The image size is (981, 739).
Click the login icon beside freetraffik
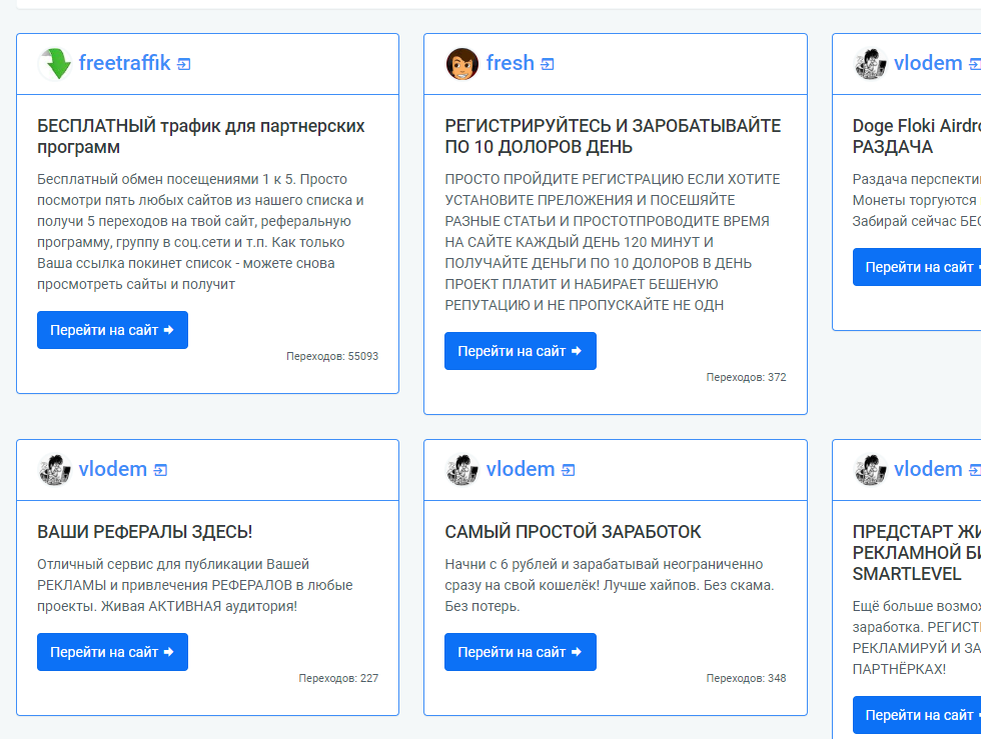tap(184, 64)
